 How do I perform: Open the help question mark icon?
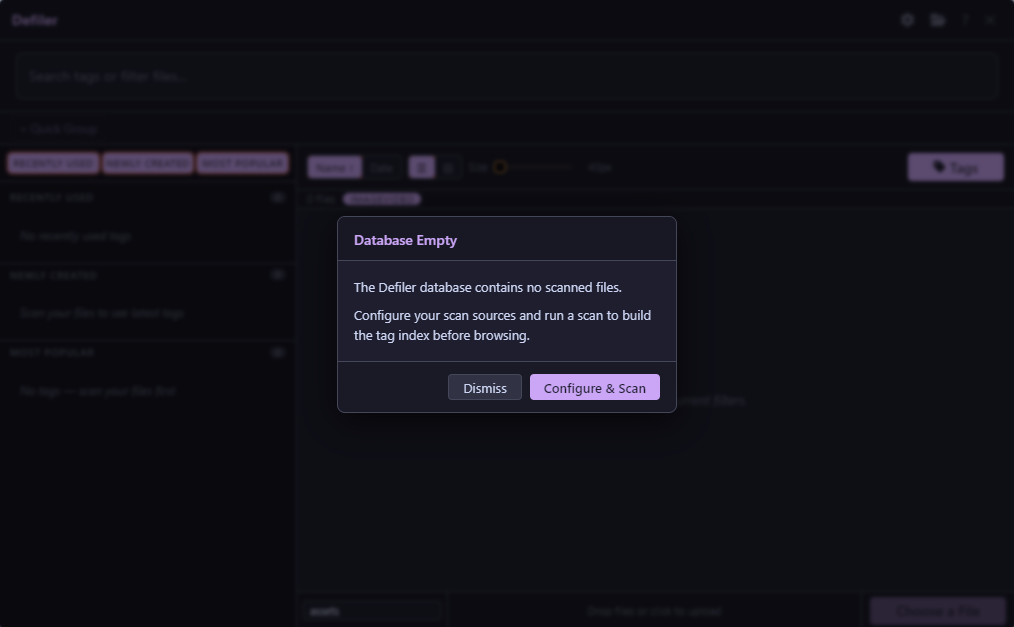point(965,20)
